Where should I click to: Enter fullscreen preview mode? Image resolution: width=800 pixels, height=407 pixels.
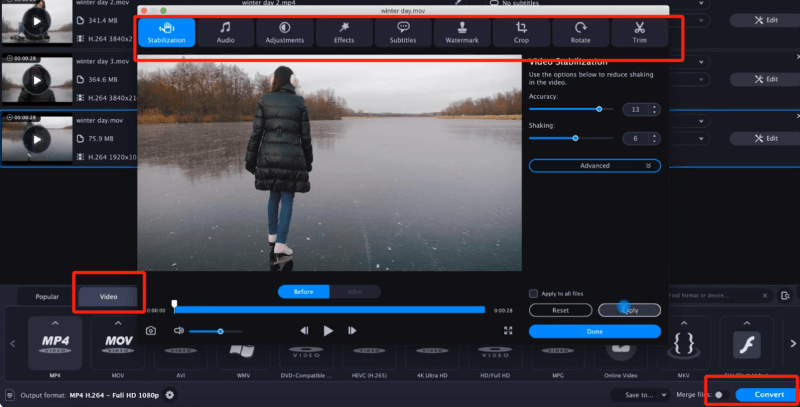[508, 330]
